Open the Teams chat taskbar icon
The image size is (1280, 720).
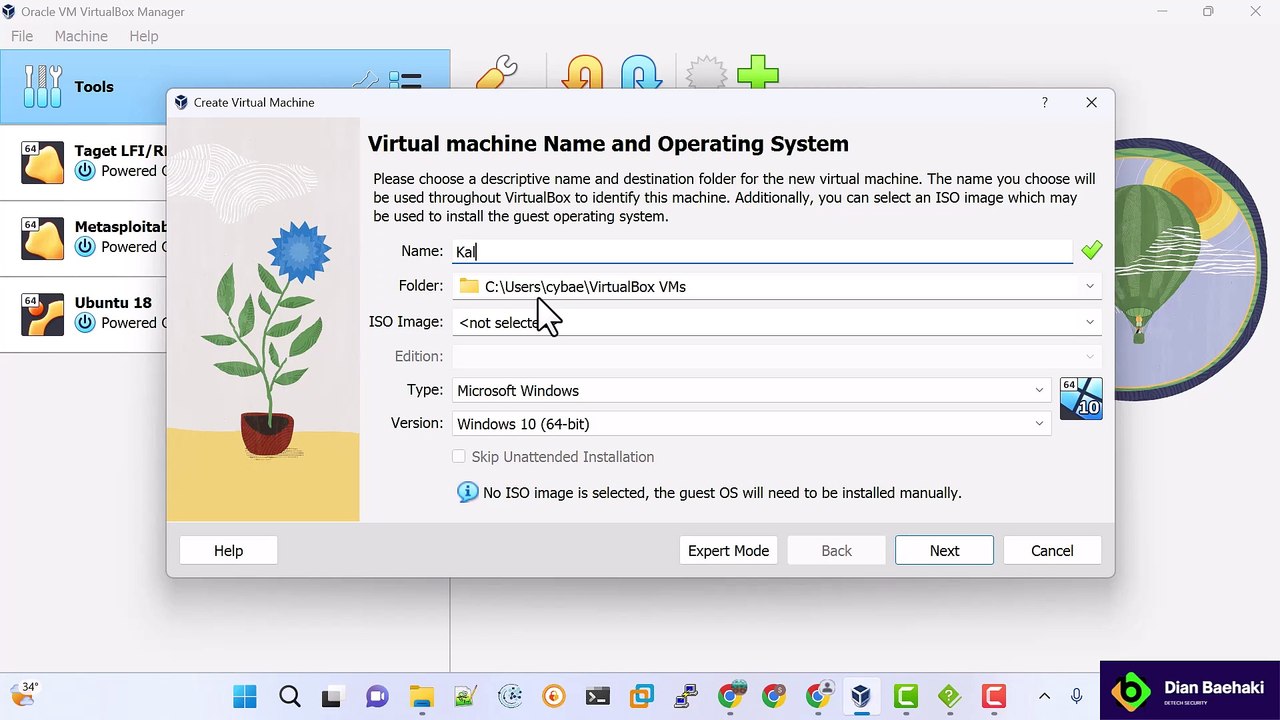pyautogui.click(x=377, y=696)
